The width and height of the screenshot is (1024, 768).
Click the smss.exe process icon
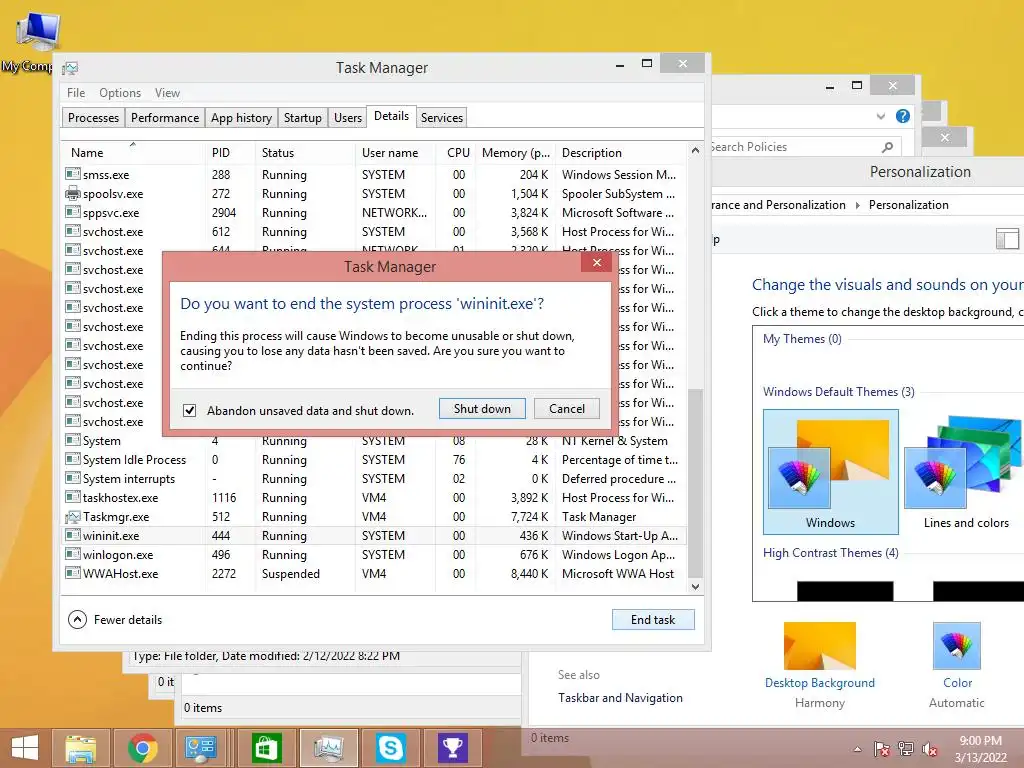72,174
